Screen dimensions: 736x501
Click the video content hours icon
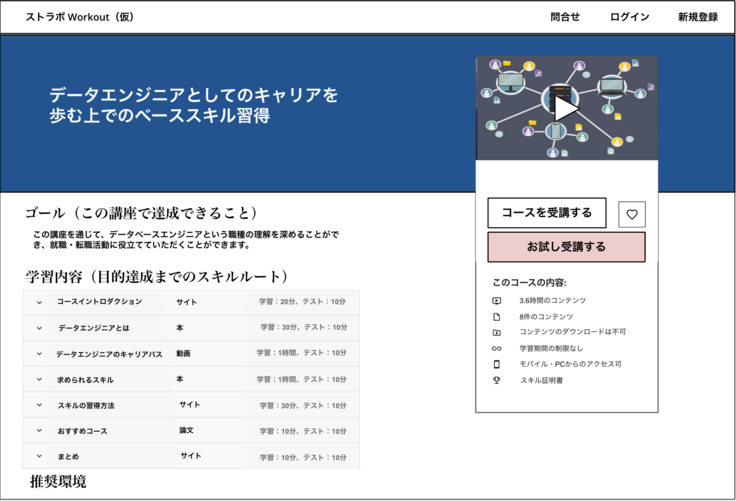click(x=496, y=301)
